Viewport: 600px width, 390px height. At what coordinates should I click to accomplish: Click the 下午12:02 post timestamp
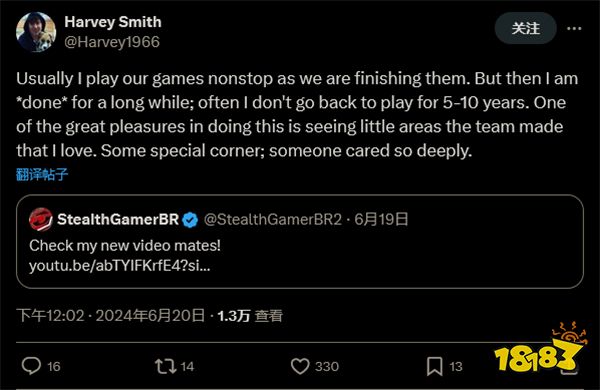50,316
